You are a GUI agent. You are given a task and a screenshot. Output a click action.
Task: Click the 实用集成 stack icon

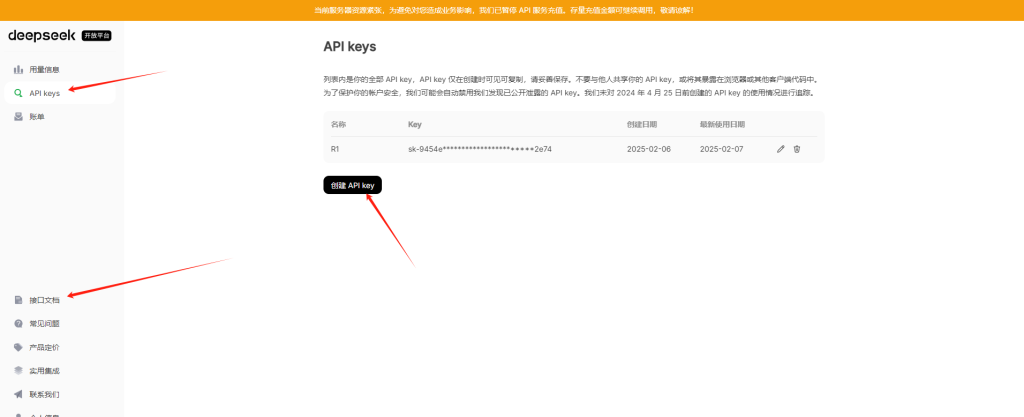(19, 371)
